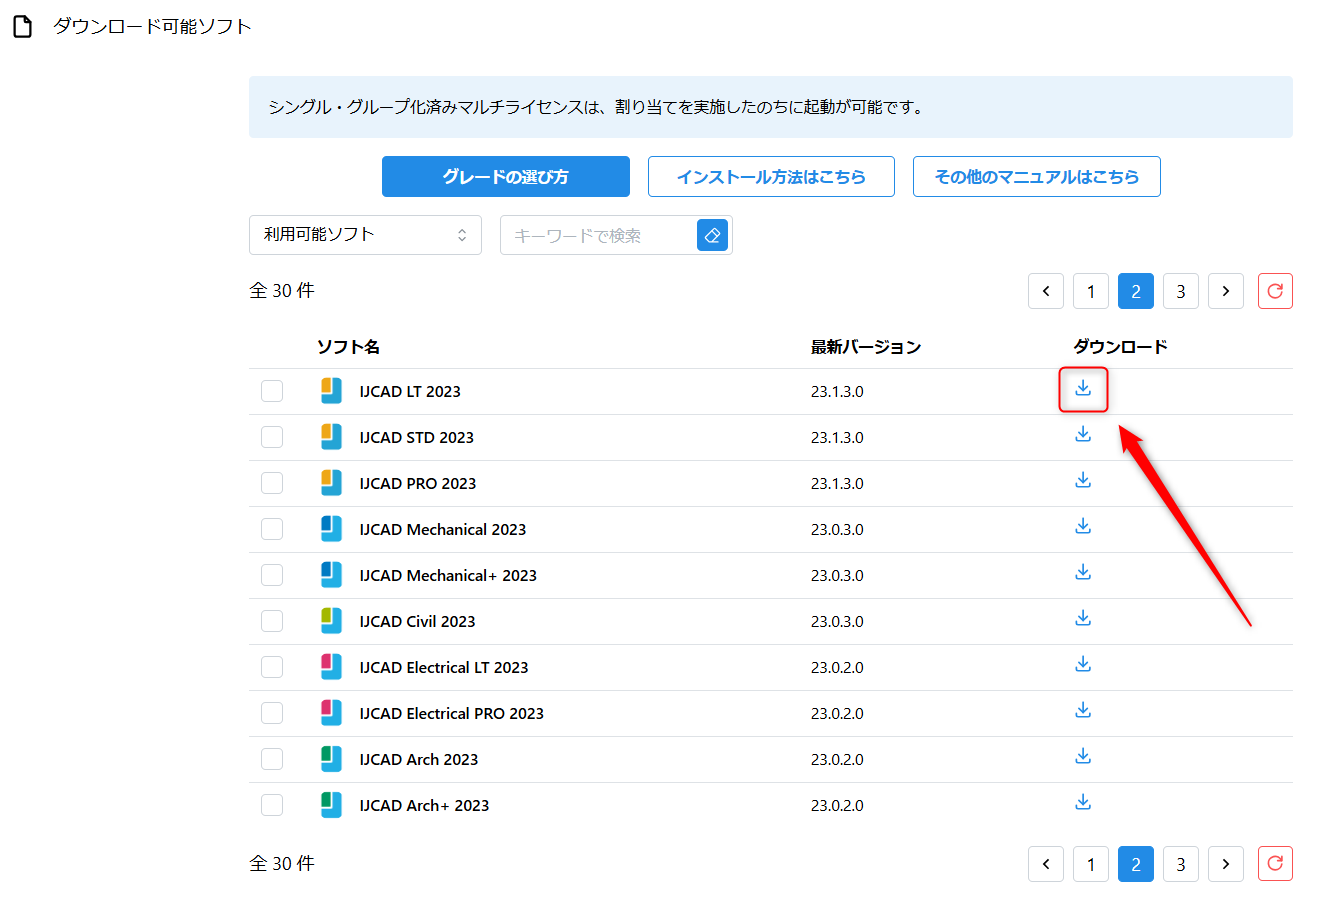The height and width of the screenshot is (897, 1321).
Task: Download IJCAD PRO 2023
Action: point(1083,480)
